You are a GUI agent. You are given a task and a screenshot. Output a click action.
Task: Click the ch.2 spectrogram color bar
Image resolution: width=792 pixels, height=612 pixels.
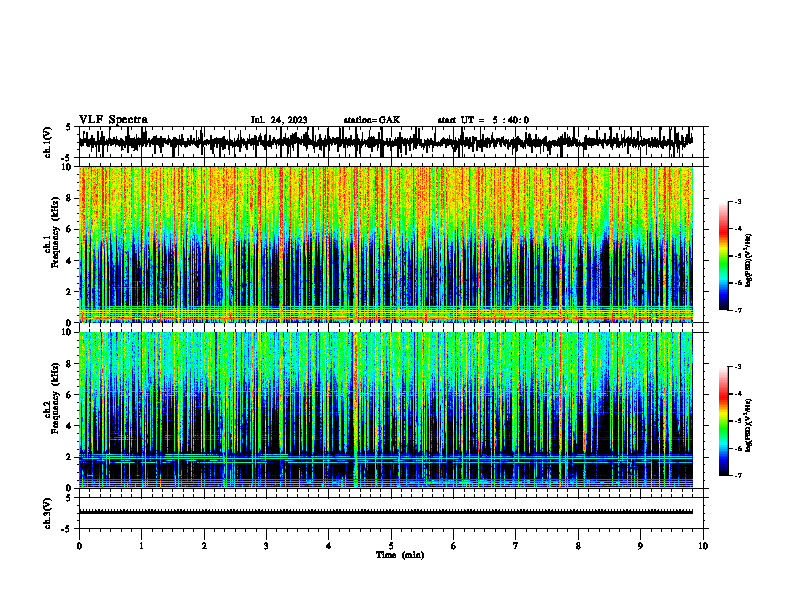[723, 421]
